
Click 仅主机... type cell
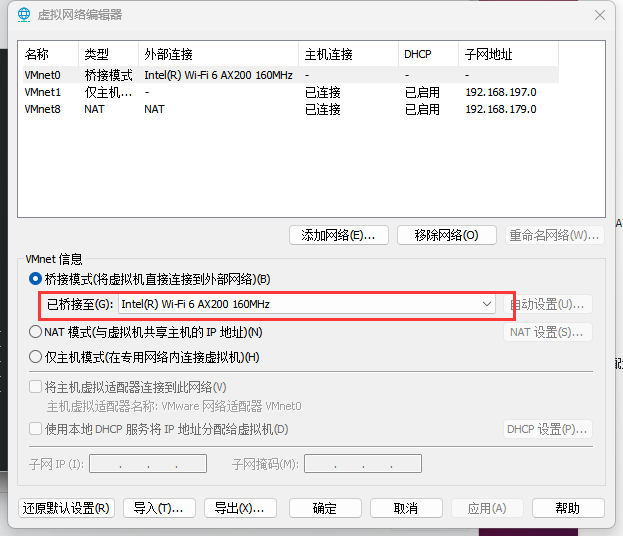click(x=108, y=92)
